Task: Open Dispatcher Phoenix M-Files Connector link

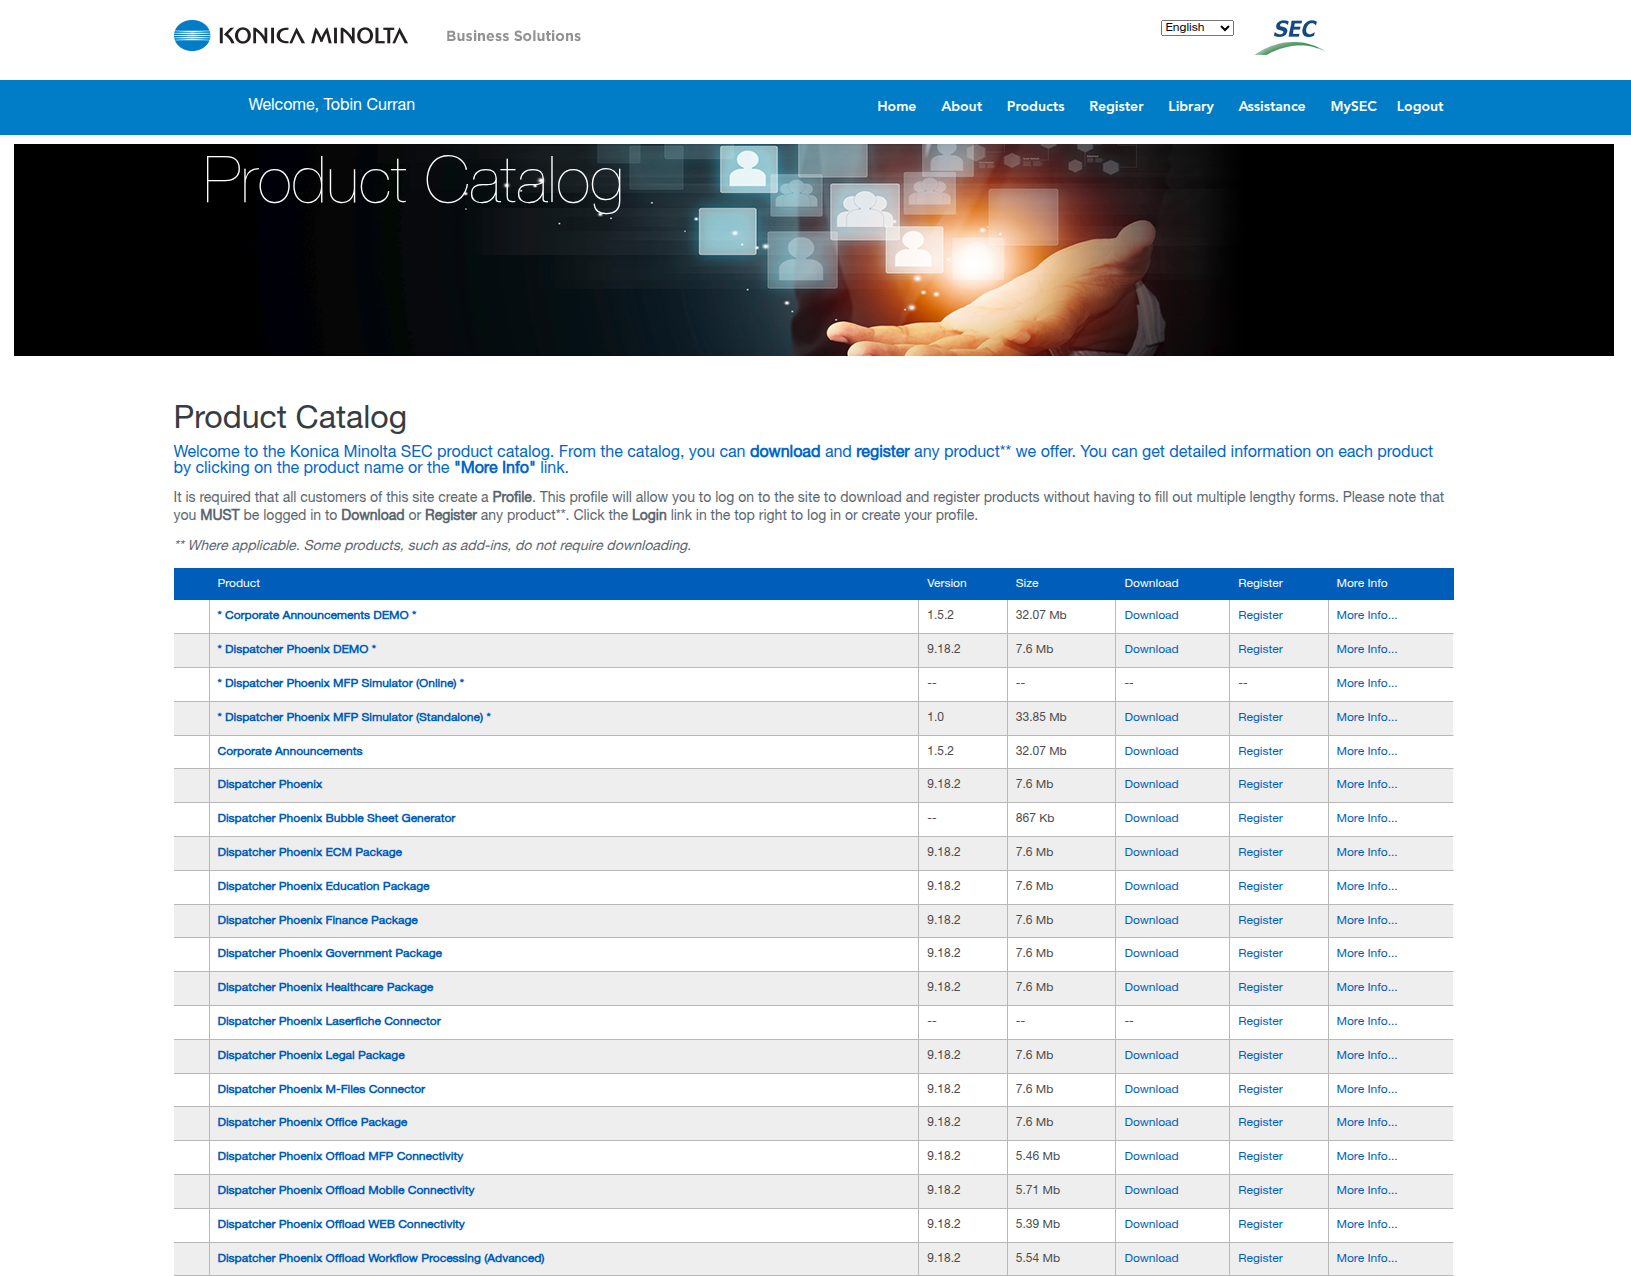Action: coord(321,1090)
